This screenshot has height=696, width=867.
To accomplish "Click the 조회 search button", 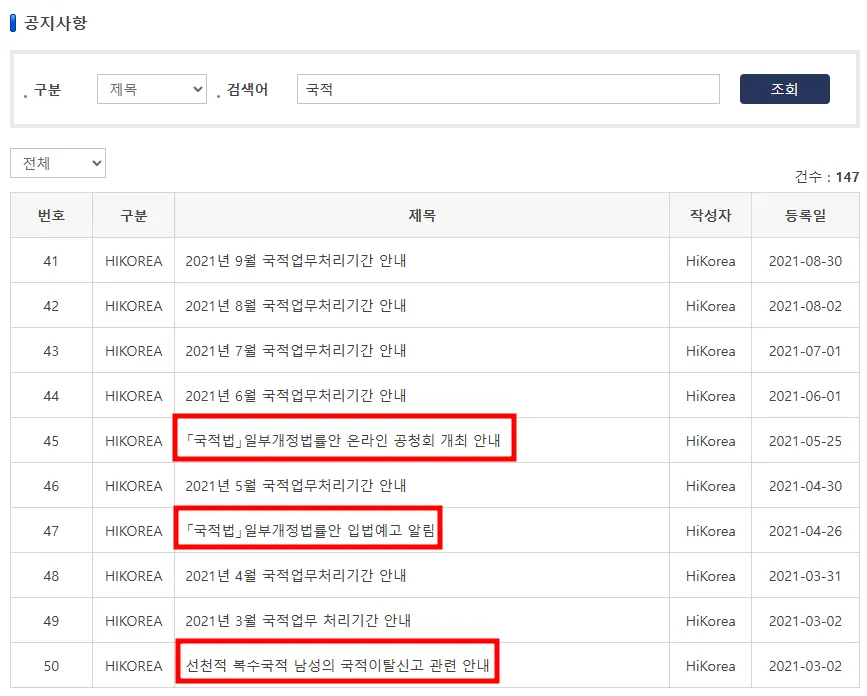I will click(x=785, y=89).
